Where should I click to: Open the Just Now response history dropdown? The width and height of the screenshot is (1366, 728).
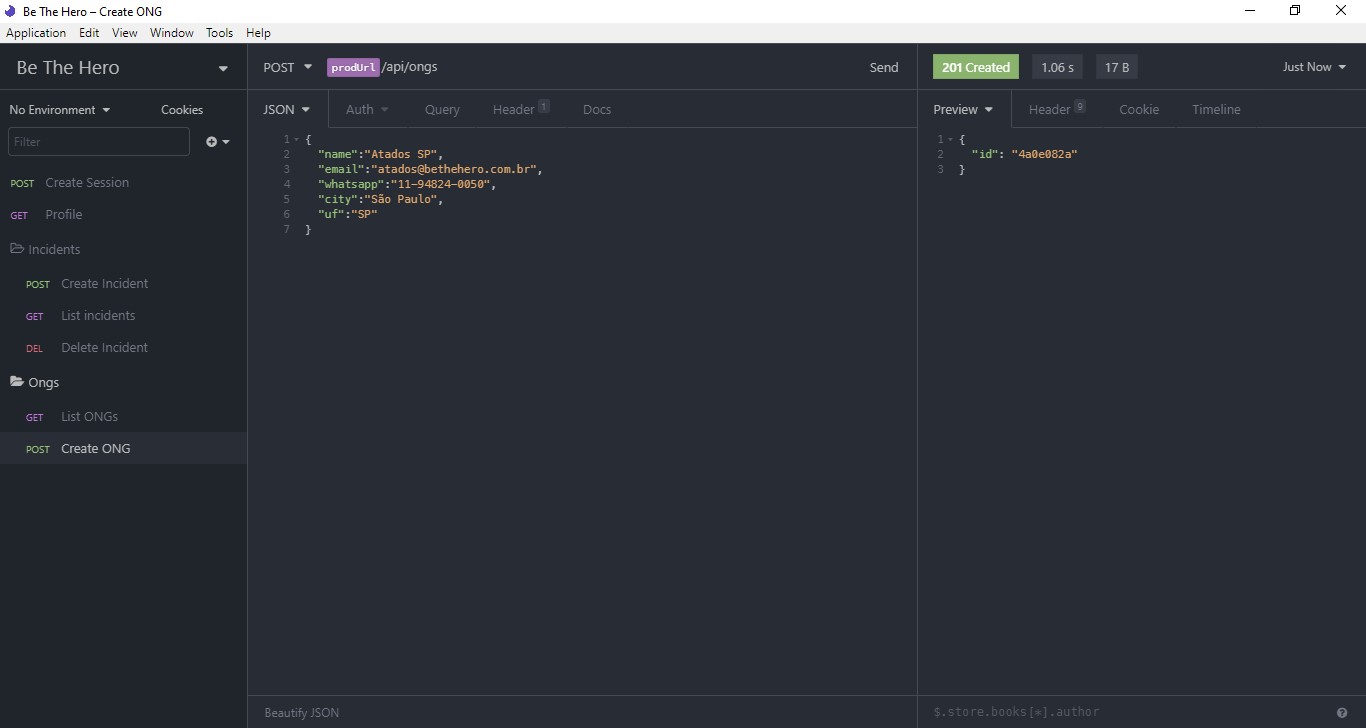tap(1314, 67)
